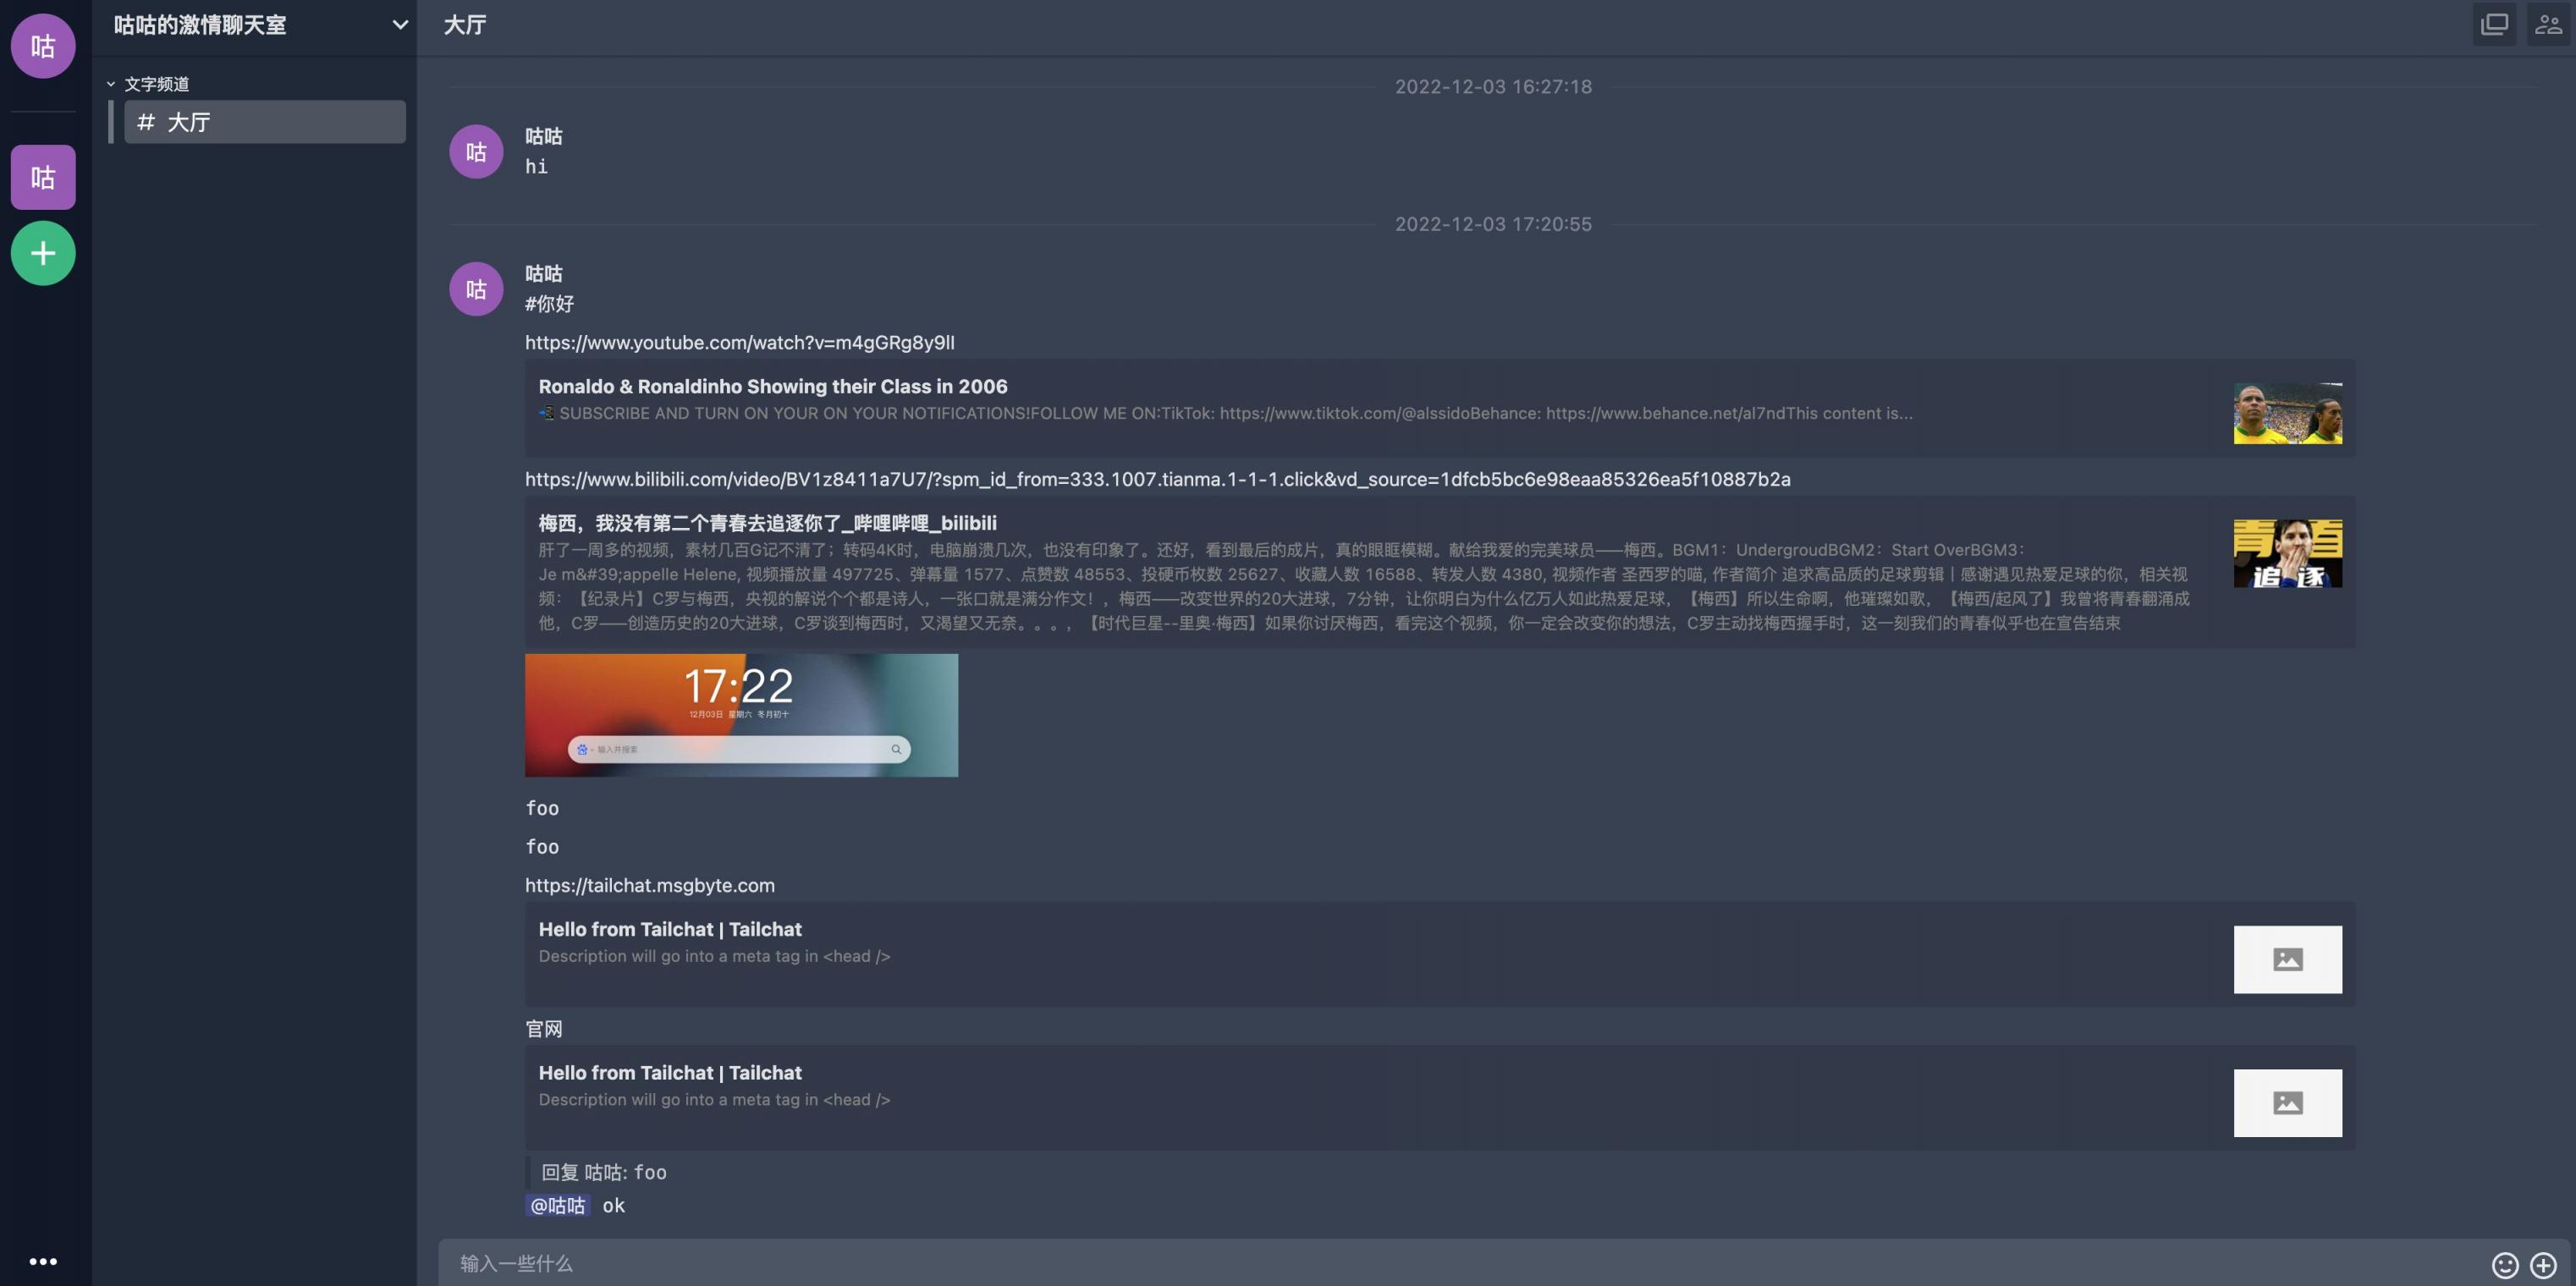This screenshot has height=1286, width=2576.
Task: Click the 回复 咕咕: foo reply quote
Action: click(x=603, y=1172)
